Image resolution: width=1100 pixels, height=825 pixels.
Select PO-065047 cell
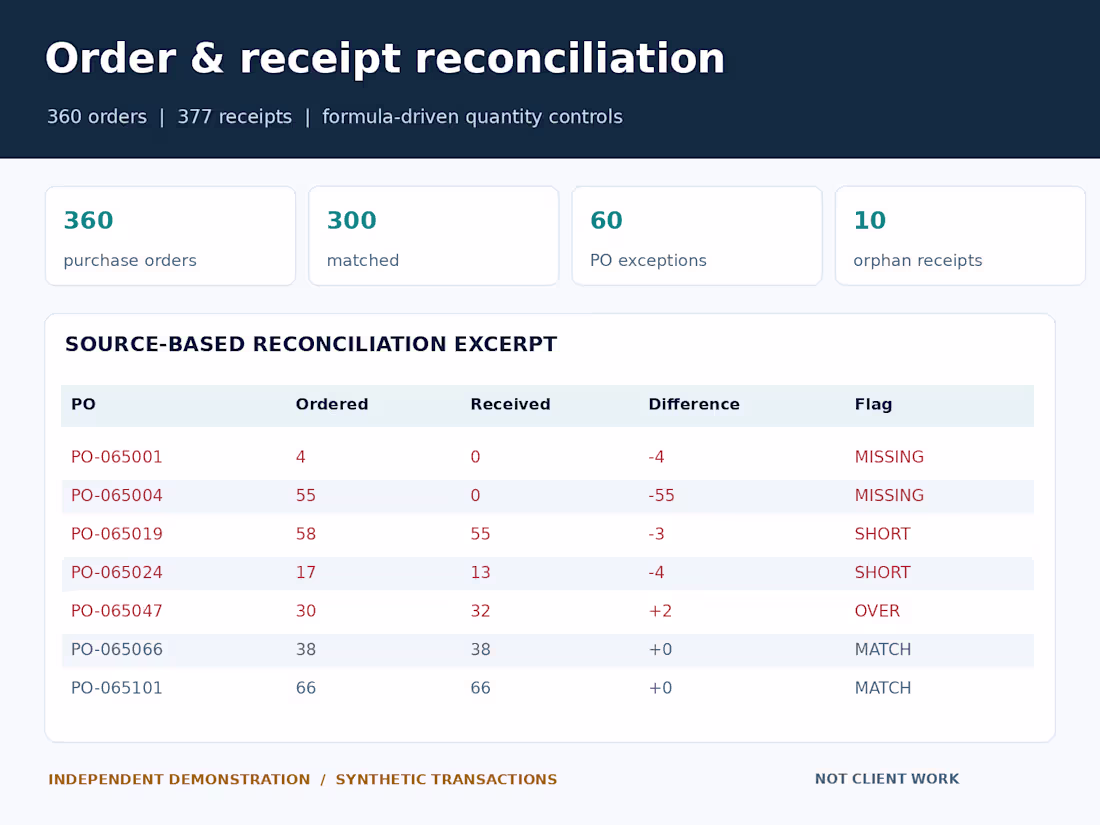116,611
